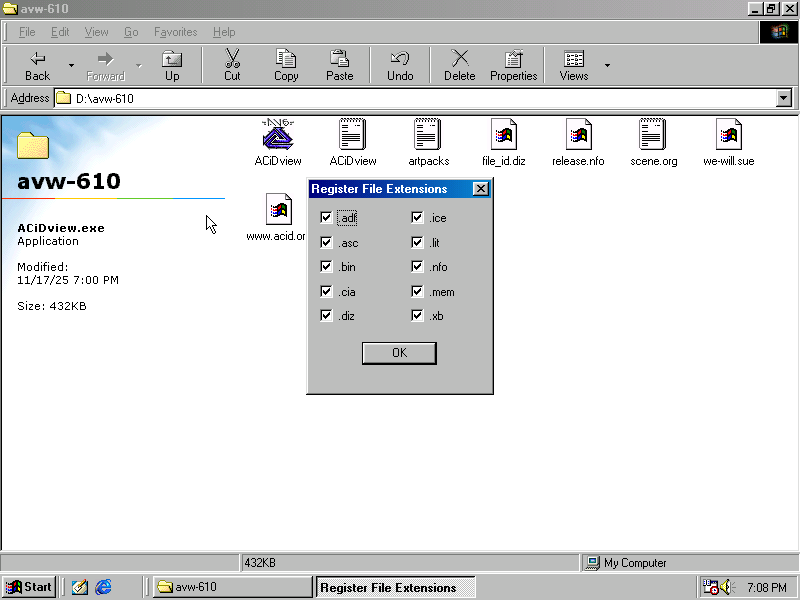The width and height of the screenshot is (800, 600).
Task: Open the ACiDview application icon
Action: (278, 135)
